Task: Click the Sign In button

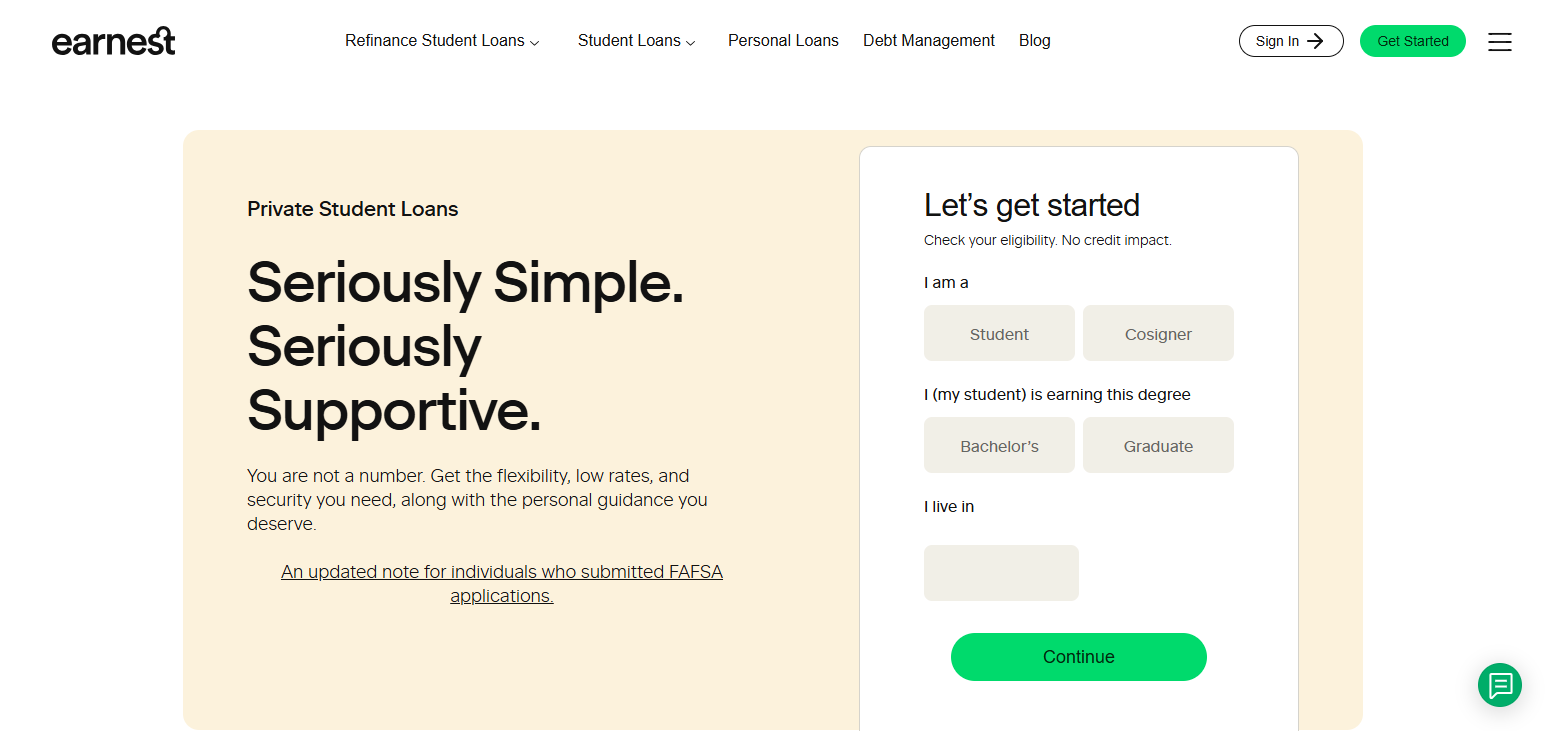Action: point(1290,41)
